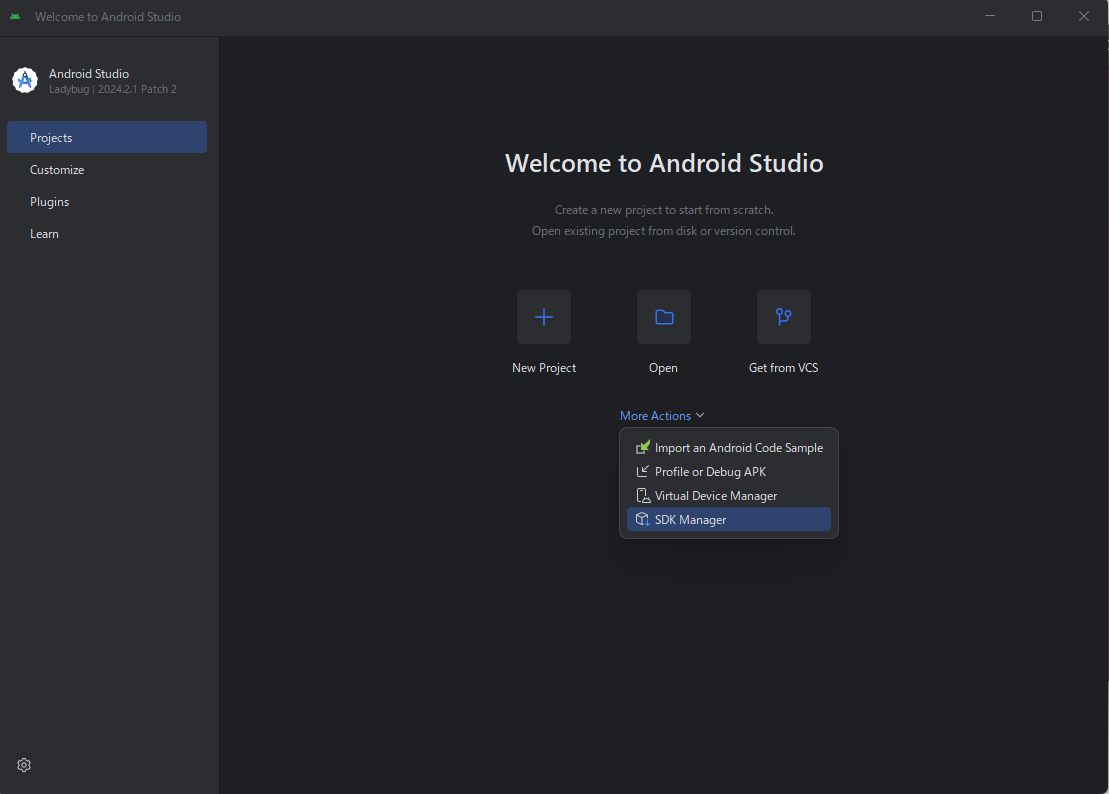Click the Import an Android Code Sample icon
Screen dimensions: 1109x794
coord(642,448)
